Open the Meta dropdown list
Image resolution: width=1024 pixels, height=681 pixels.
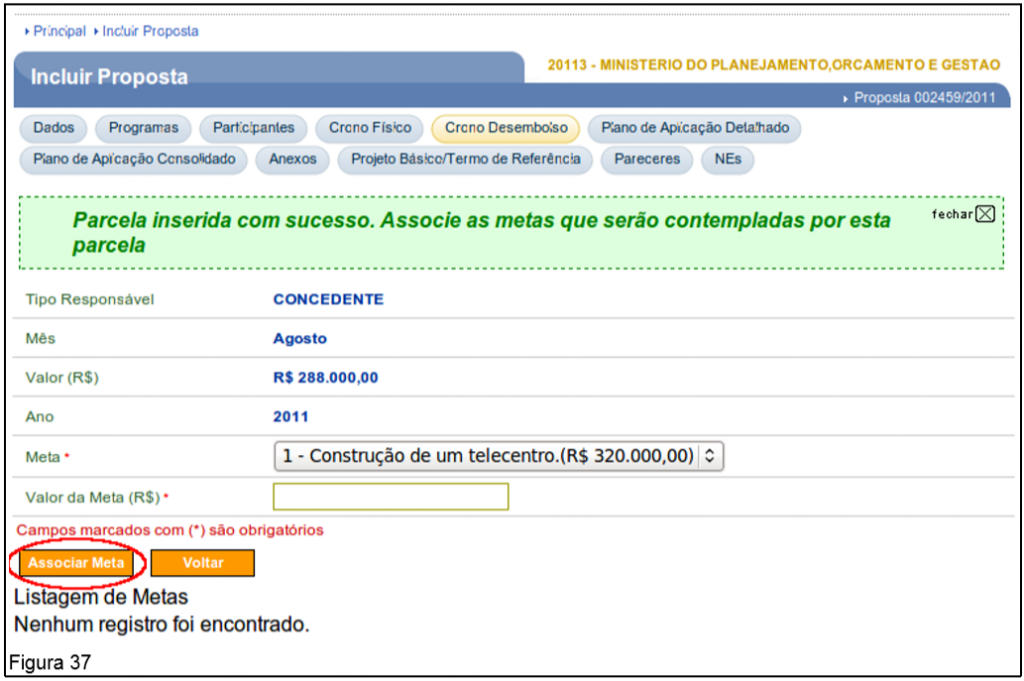tap(498, 456)
